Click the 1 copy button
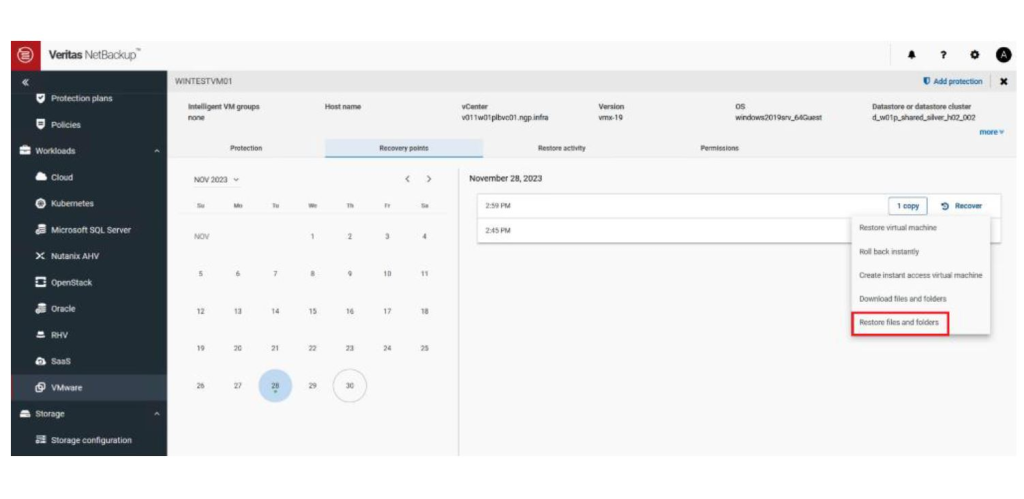Viewport: 1024px width, 499px height. [908, 206]
